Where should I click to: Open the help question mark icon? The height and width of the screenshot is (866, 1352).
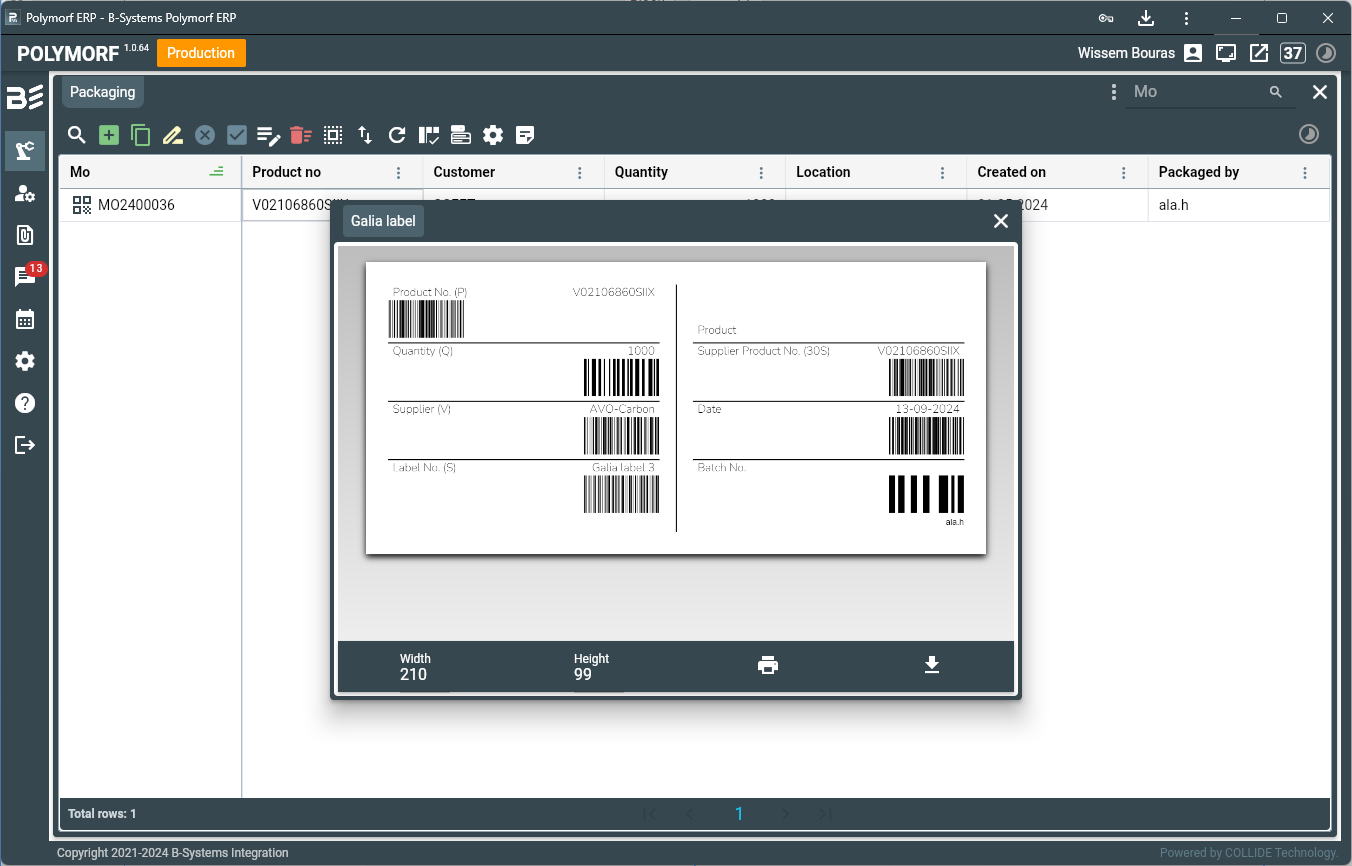(25, 403)
